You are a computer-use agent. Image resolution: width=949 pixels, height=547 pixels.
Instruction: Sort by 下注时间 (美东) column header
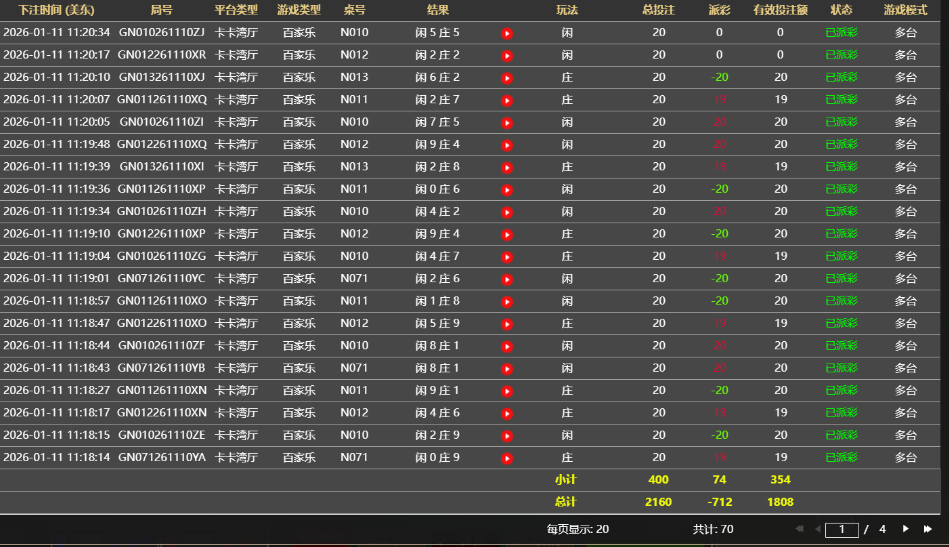coord(56,10)
